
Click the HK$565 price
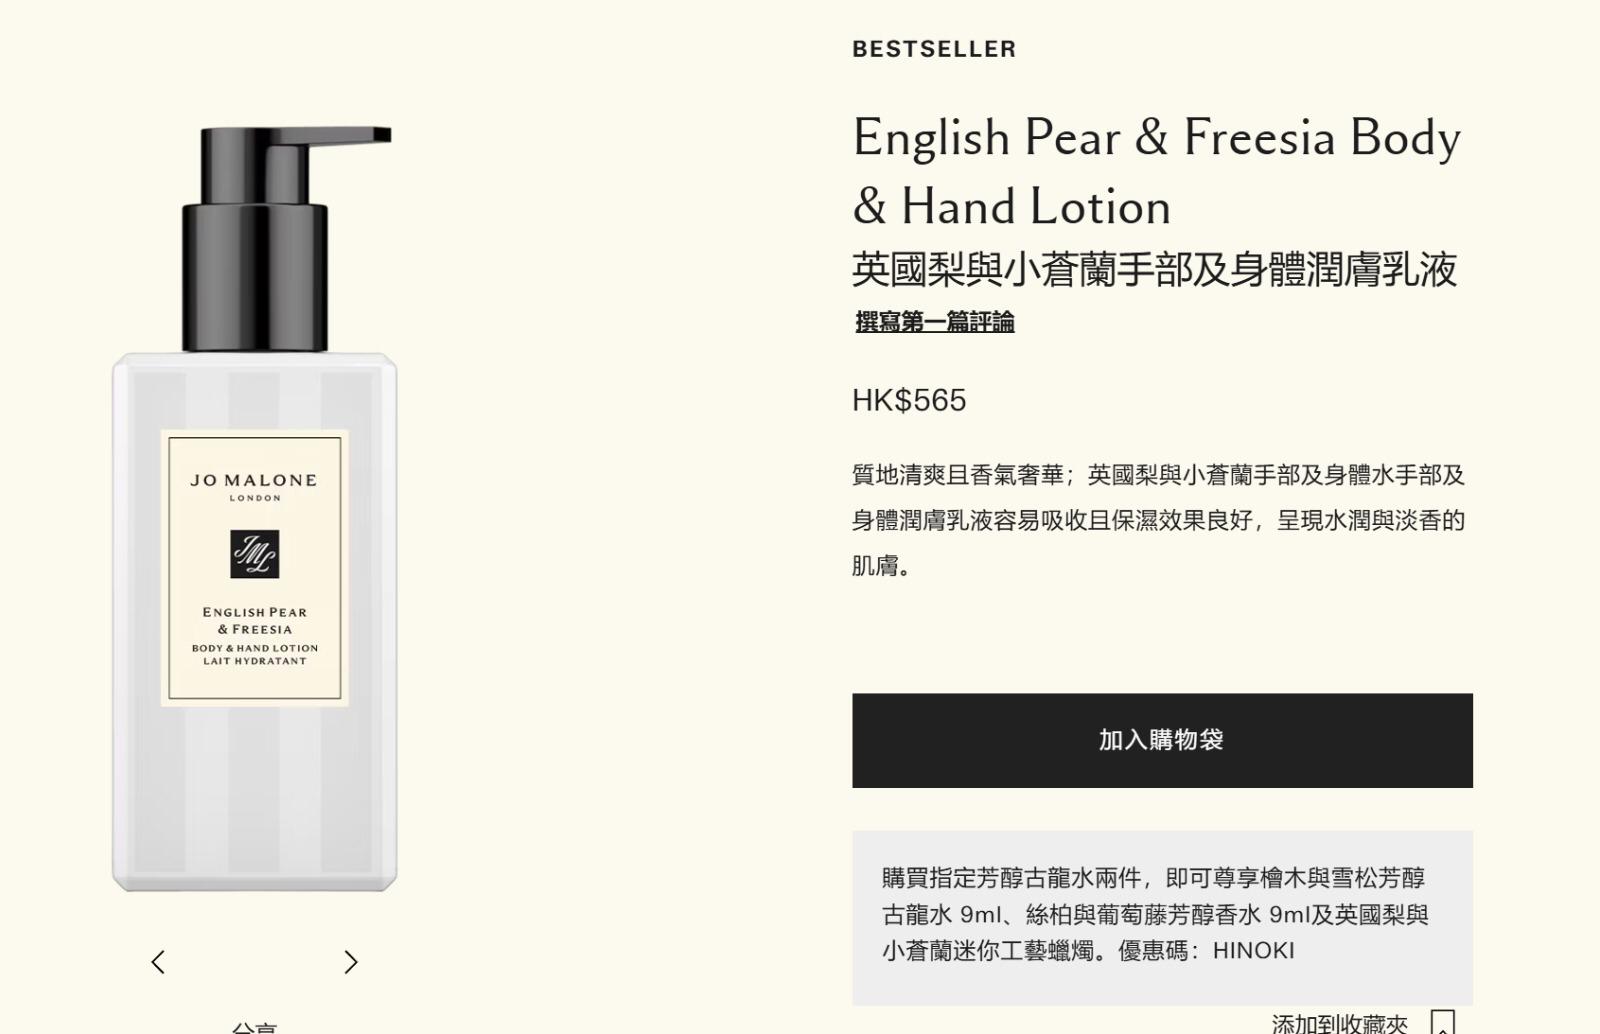[x=909, y=400]
